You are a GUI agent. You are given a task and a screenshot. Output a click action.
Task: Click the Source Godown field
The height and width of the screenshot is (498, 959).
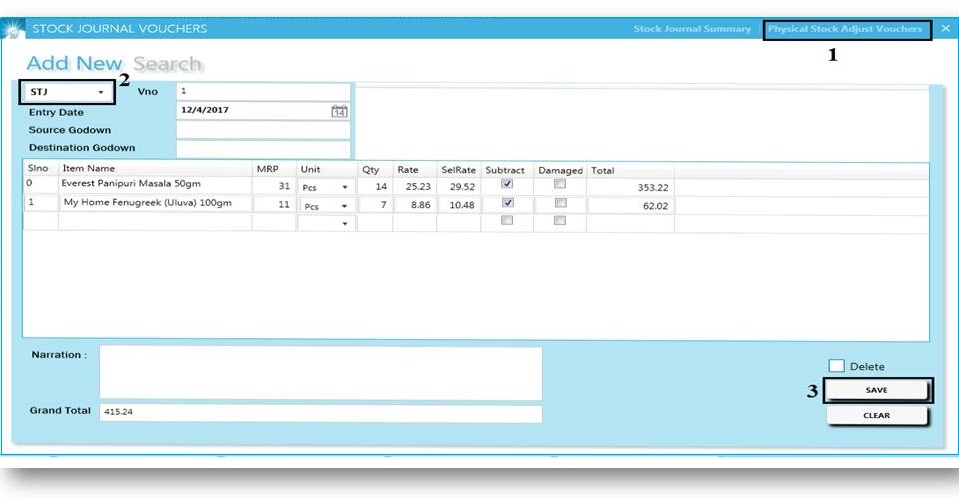coord(263,130)
